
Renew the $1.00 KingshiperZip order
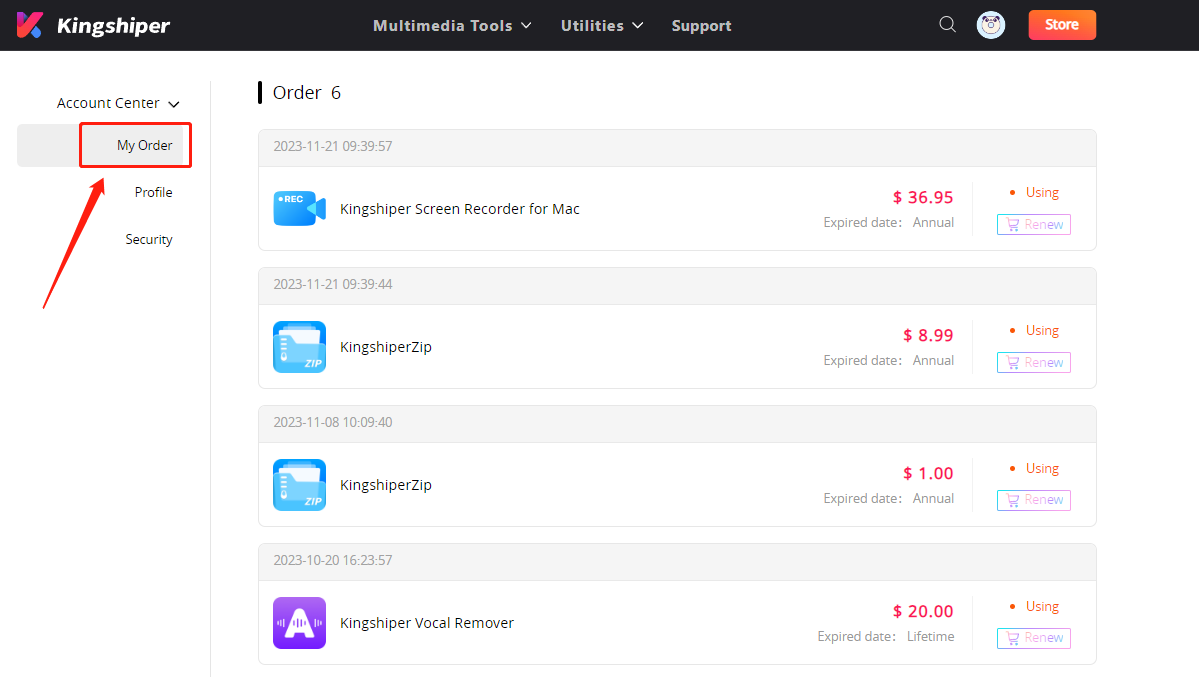pos(1034,500)
